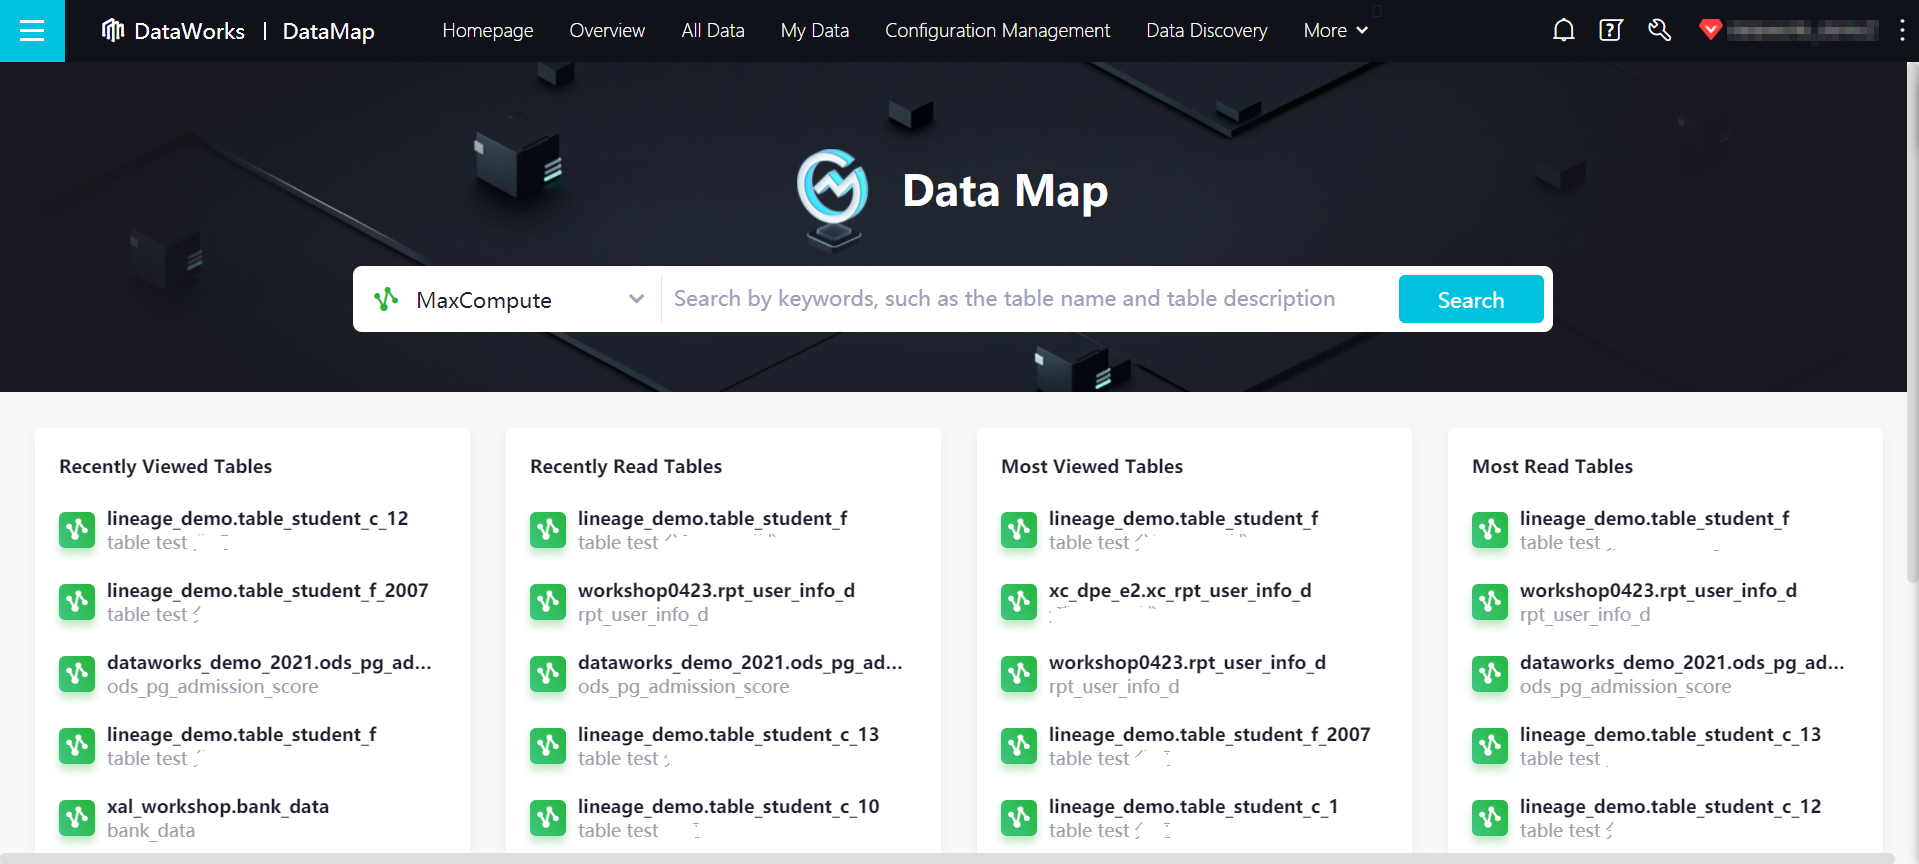Click the DataWorks logo icon
The image size is (1919, 864).
113,31
